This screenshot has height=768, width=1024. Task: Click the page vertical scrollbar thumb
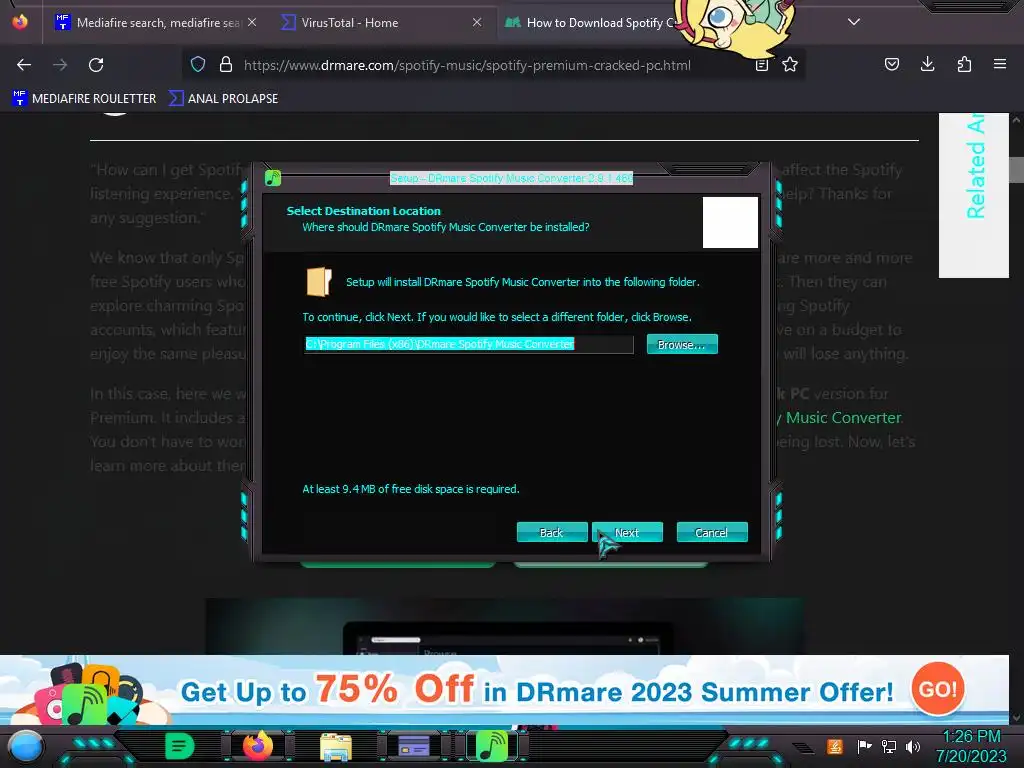(x=1016, y=170)
